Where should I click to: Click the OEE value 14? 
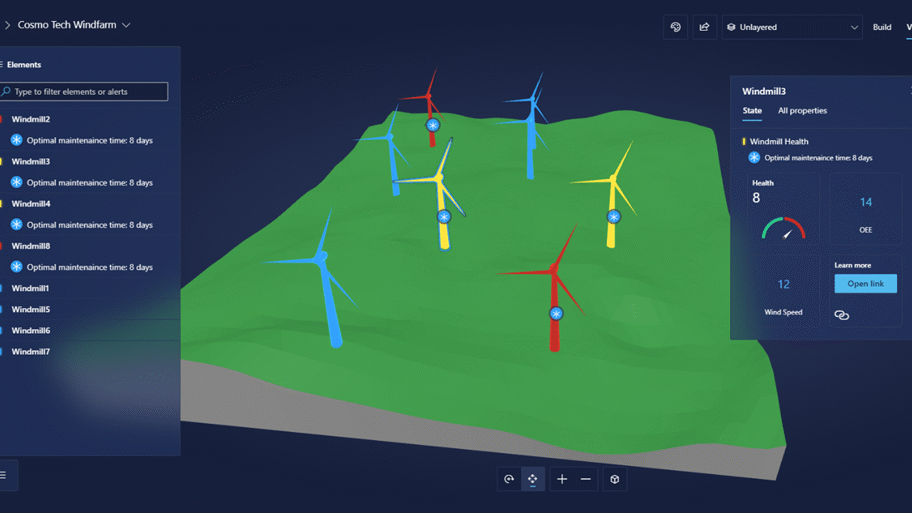coord(865,202)
